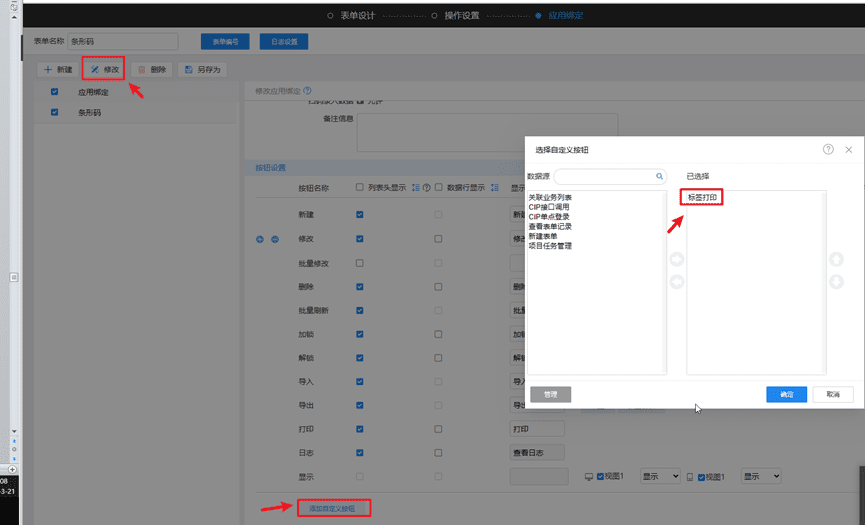Click the move-down arrow beside the 已选择 list
865x525 pixels.
pyautogui.click(x=836, y=282)
